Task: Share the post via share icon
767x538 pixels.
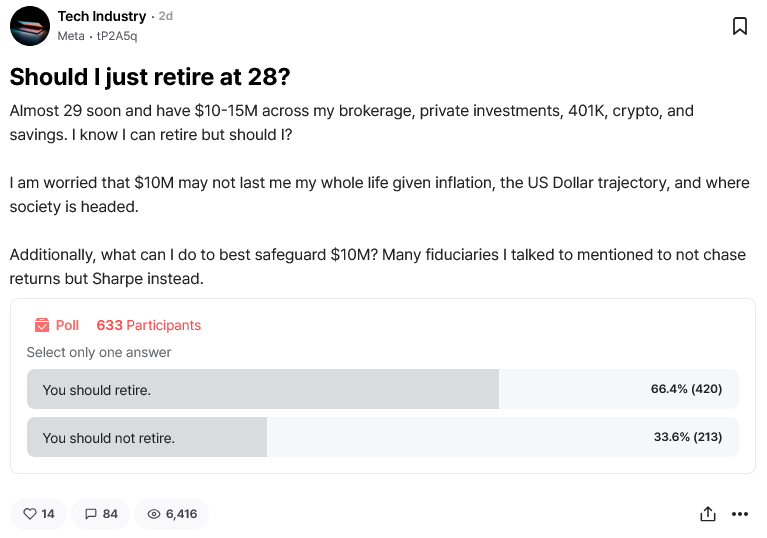Action: click(708, 514)
